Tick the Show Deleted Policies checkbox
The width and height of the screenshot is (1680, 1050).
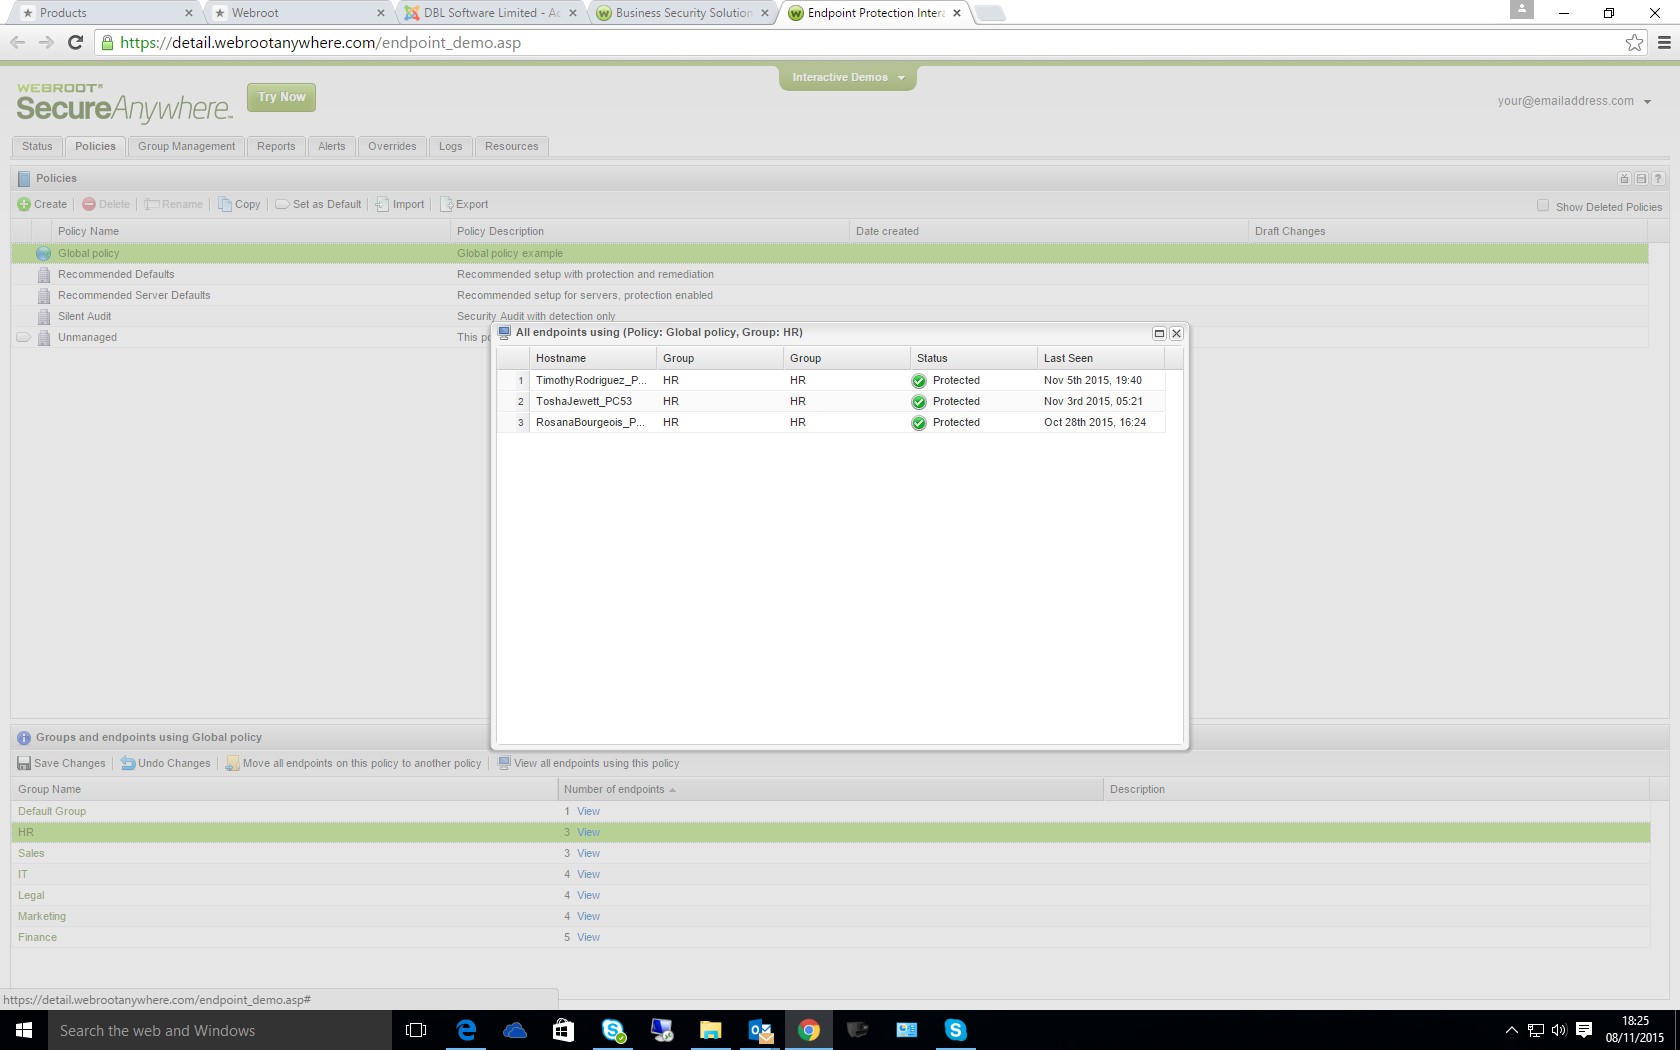(x=1543, y=206)
